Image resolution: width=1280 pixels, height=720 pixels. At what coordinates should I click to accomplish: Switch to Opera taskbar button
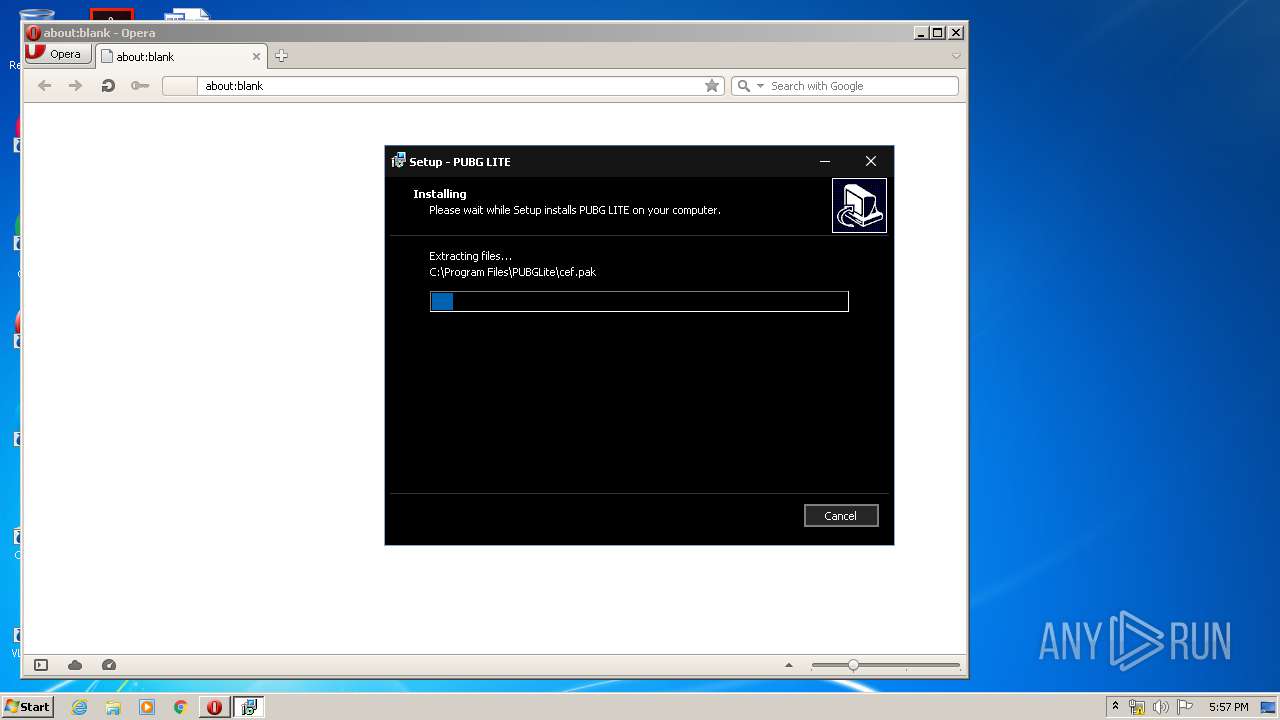[214, 707]
